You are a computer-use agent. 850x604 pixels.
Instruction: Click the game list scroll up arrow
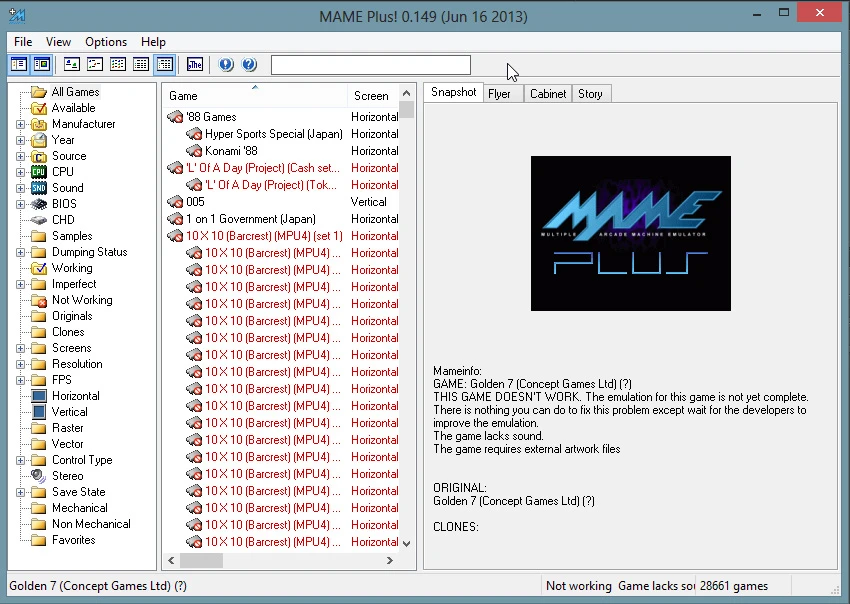click(407, 93)
